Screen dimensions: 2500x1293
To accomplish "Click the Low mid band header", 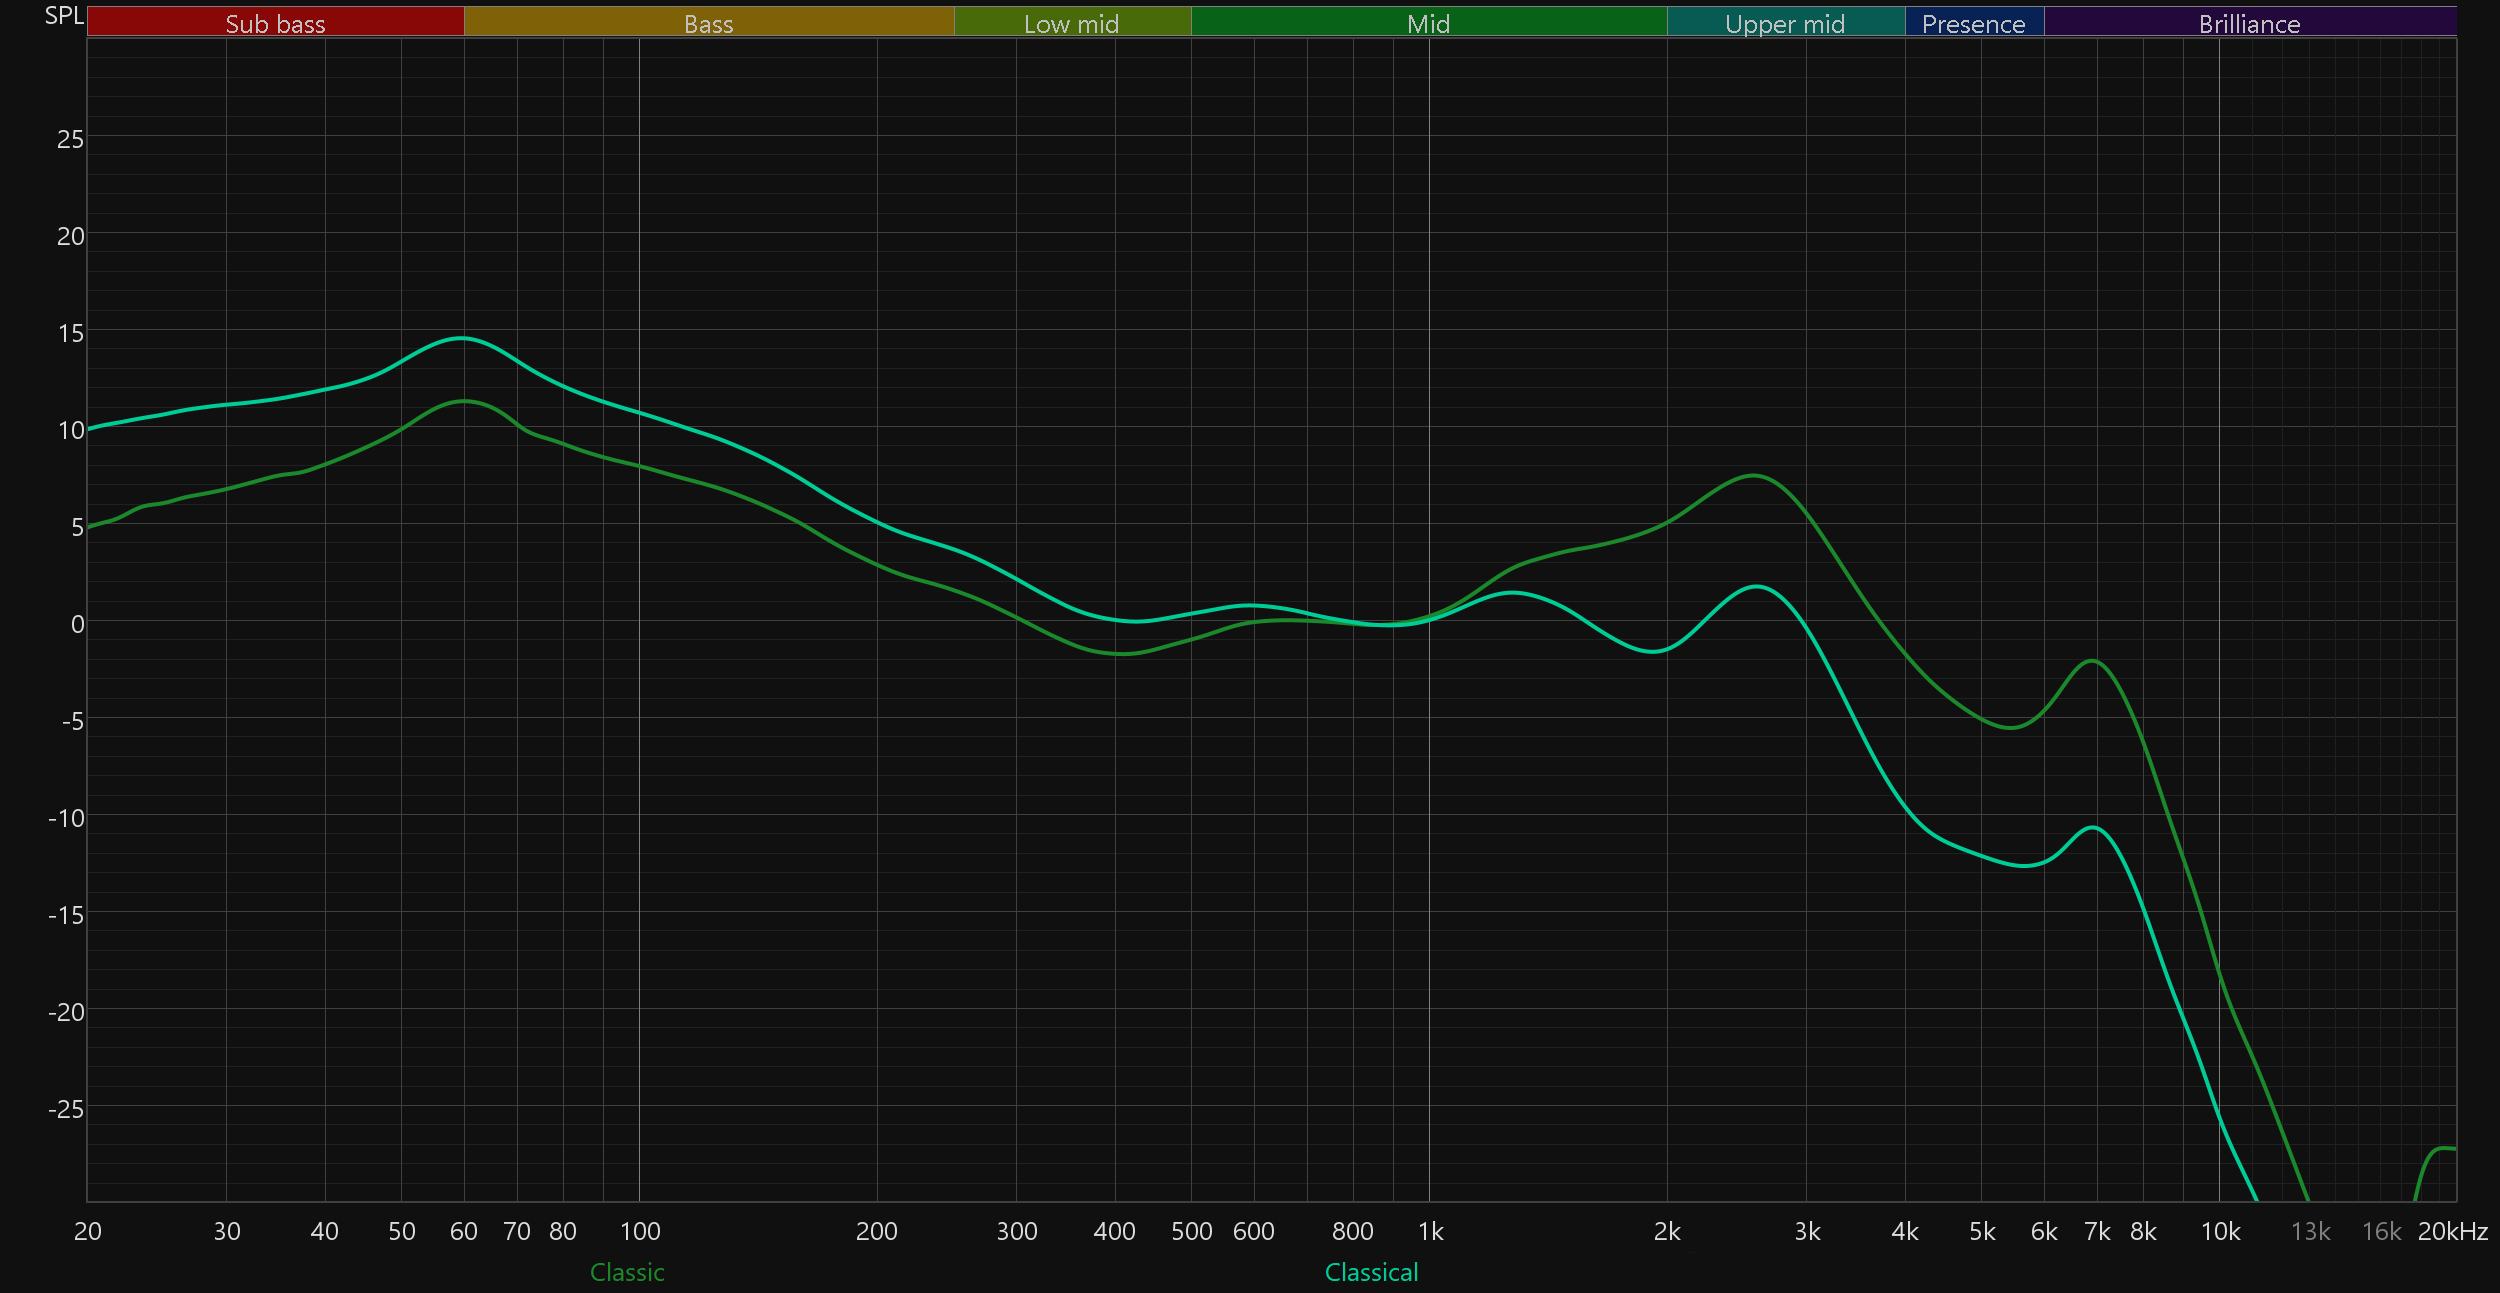I will click(x=1071, y=23).
